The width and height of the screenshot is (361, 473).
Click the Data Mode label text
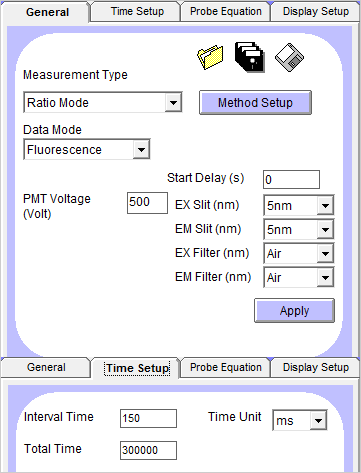(52, 130)
